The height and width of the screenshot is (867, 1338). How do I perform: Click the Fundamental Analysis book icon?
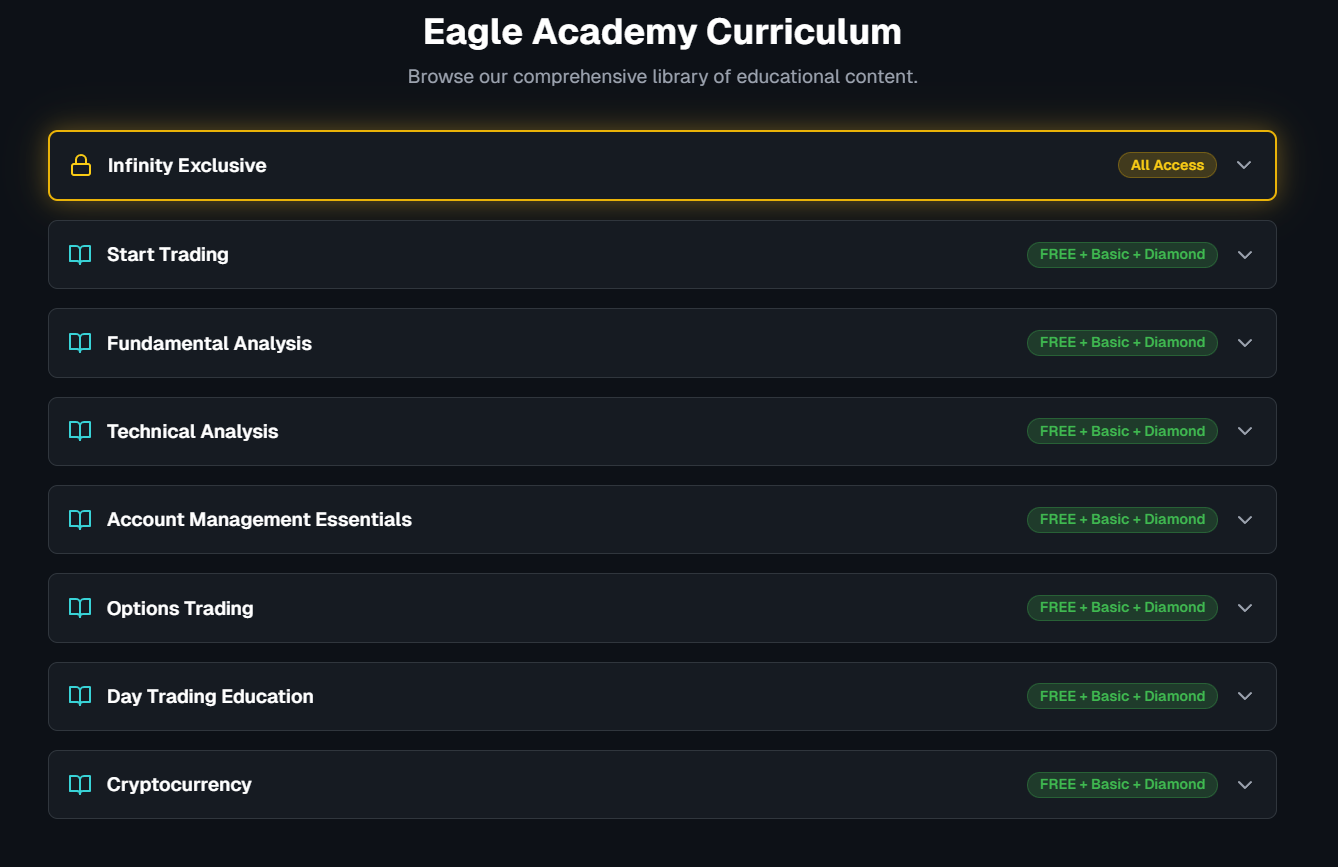click(79, 342)
